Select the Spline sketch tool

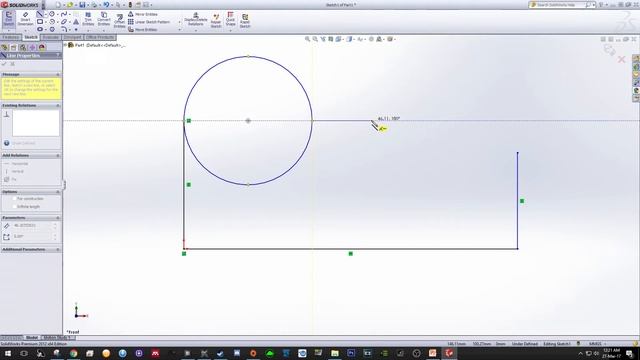(x=64, y=14)
